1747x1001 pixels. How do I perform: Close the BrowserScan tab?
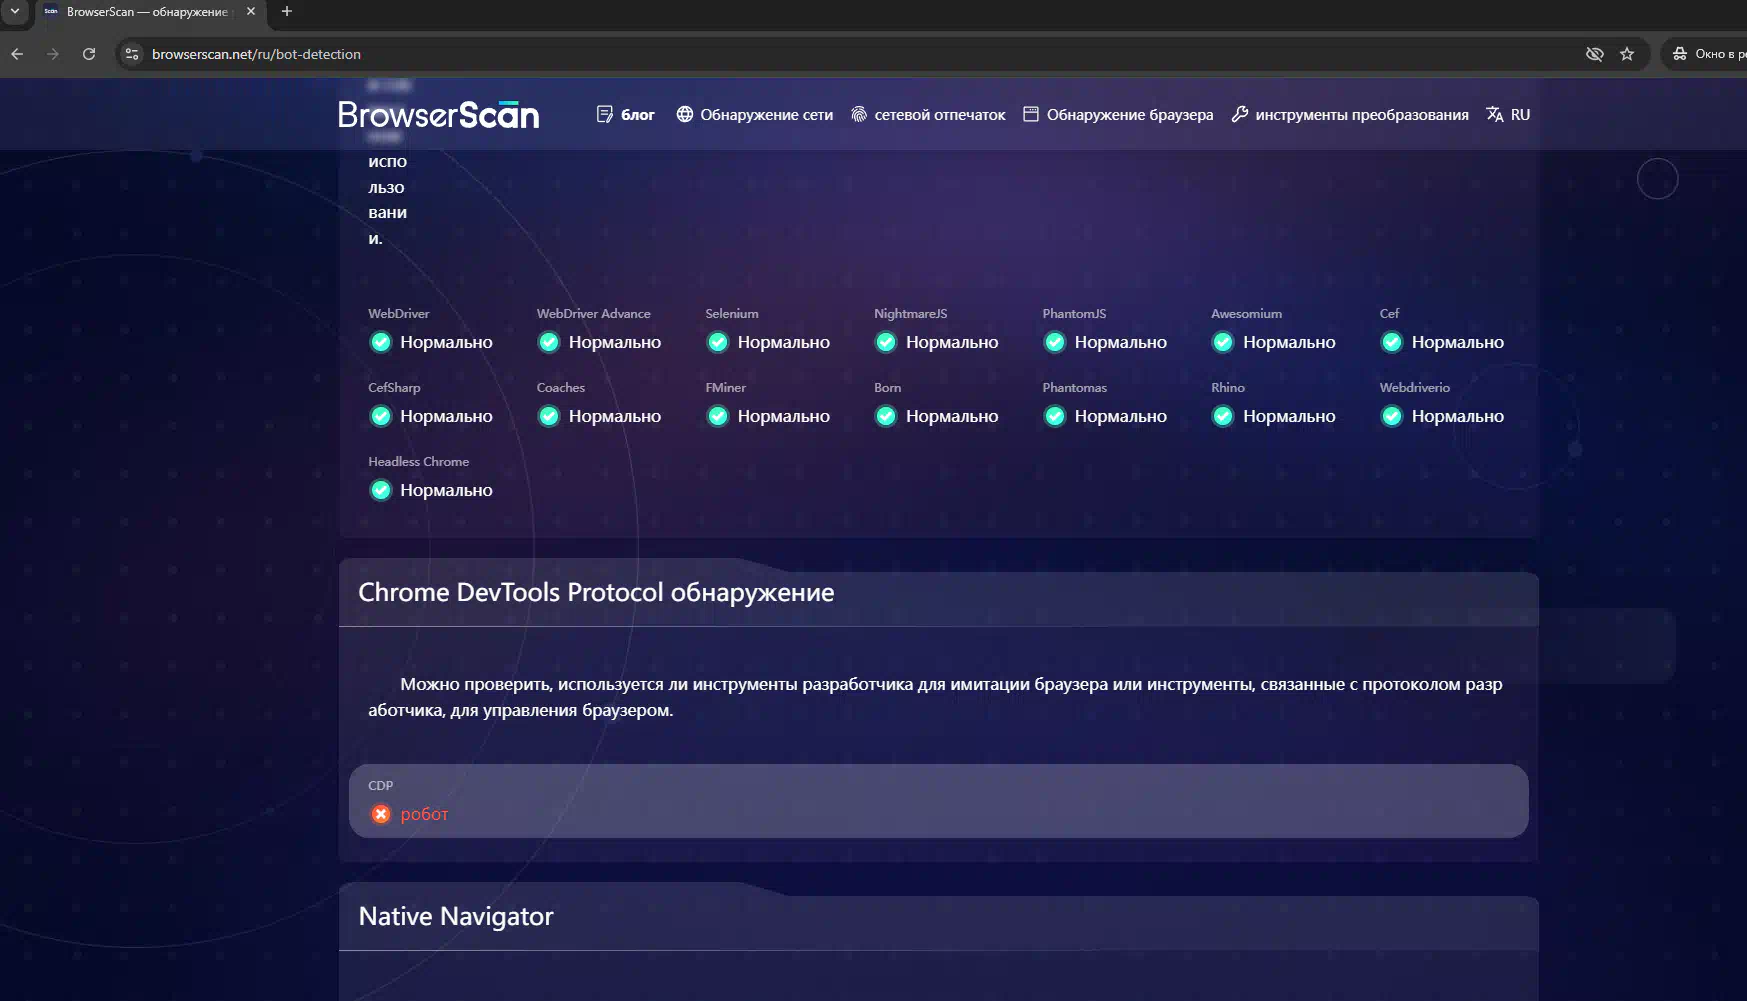click(251, 12)
